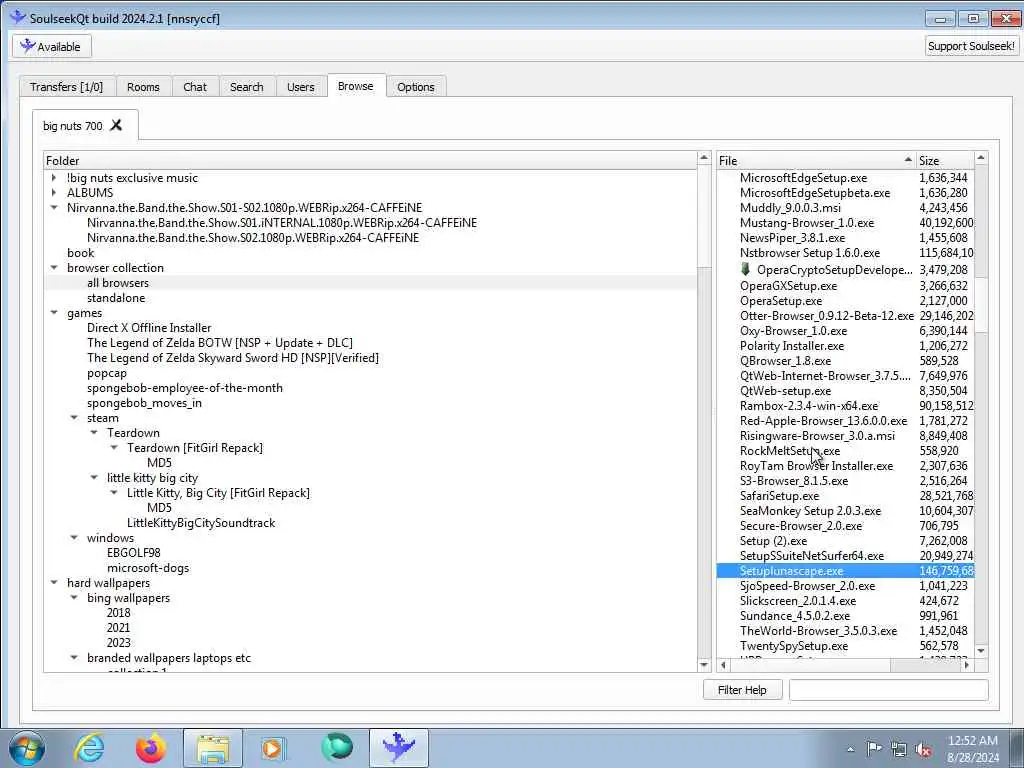The width and height of the screenshot is (1024, 768).
Task: Launch Internet Explorer from taskbar
Action: (89, 748)
